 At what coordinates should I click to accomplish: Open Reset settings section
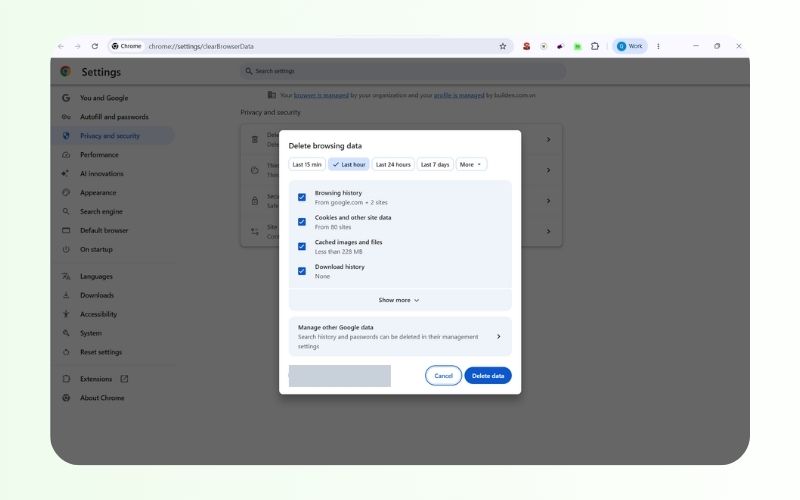click(x=101, y=352)
